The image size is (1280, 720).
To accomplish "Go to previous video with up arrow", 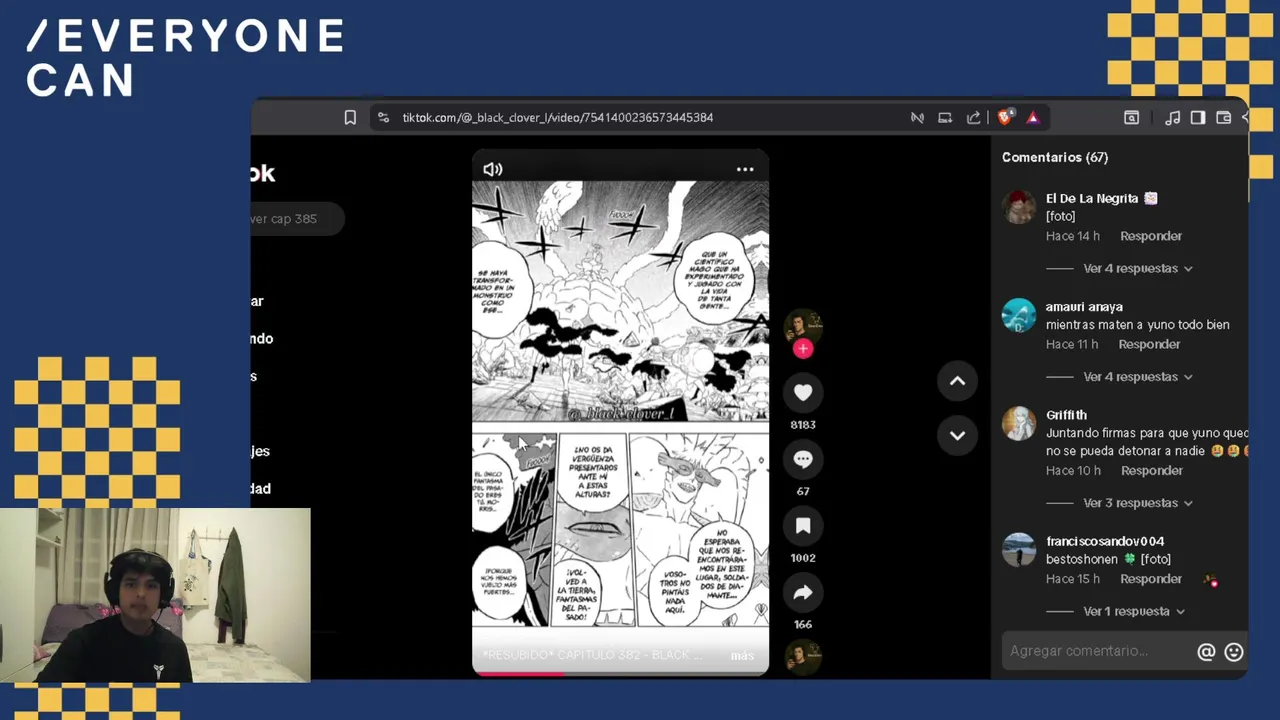I will pyautogui.click(x=957, y=381).
